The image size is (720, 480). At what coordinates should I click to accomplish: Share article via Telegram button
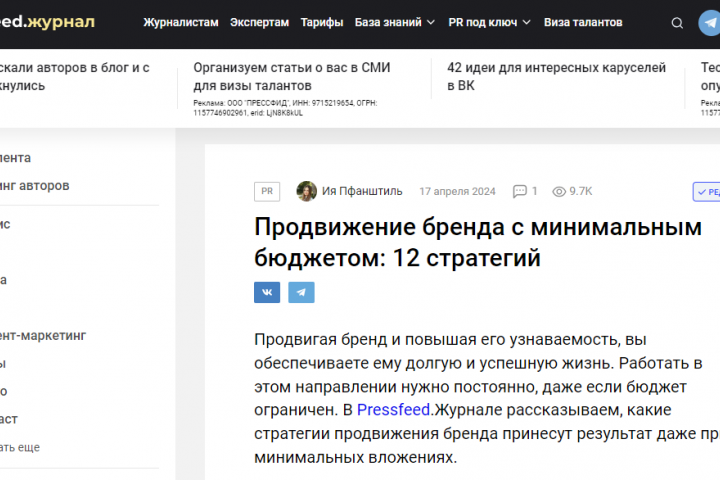point(301,292)
